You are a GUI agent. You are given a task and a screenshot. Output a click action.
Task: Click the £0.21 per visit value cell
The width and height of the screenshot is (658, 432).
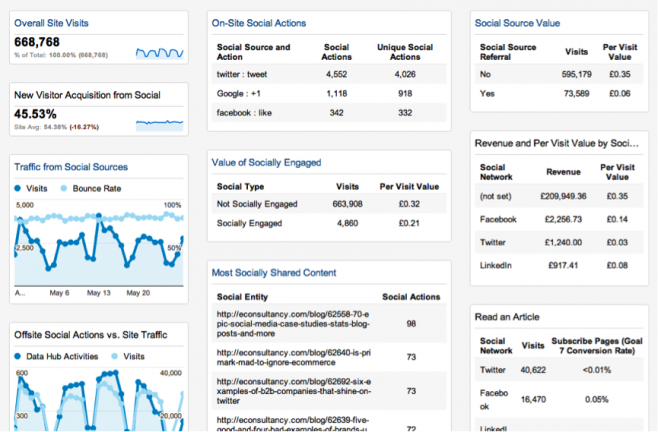coord(409,223)
